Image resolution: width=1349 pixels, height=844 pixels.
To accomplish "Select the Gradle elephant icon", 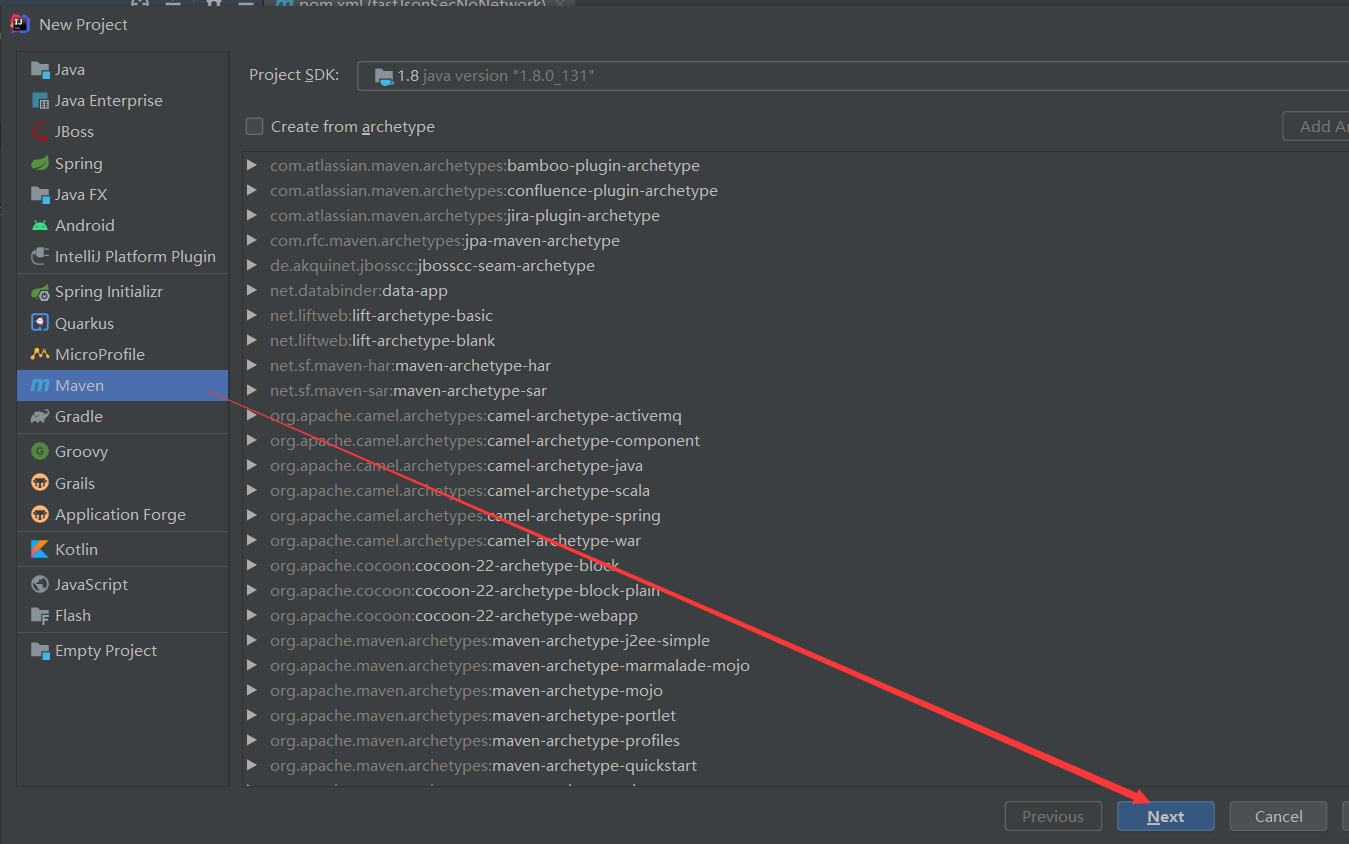I will coord(40,417).
